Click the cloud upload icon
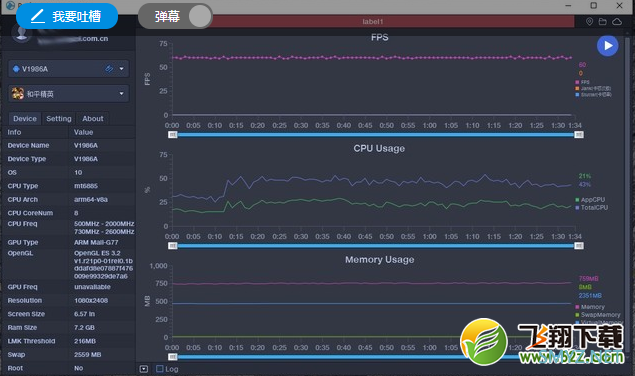 coord(617,21)
